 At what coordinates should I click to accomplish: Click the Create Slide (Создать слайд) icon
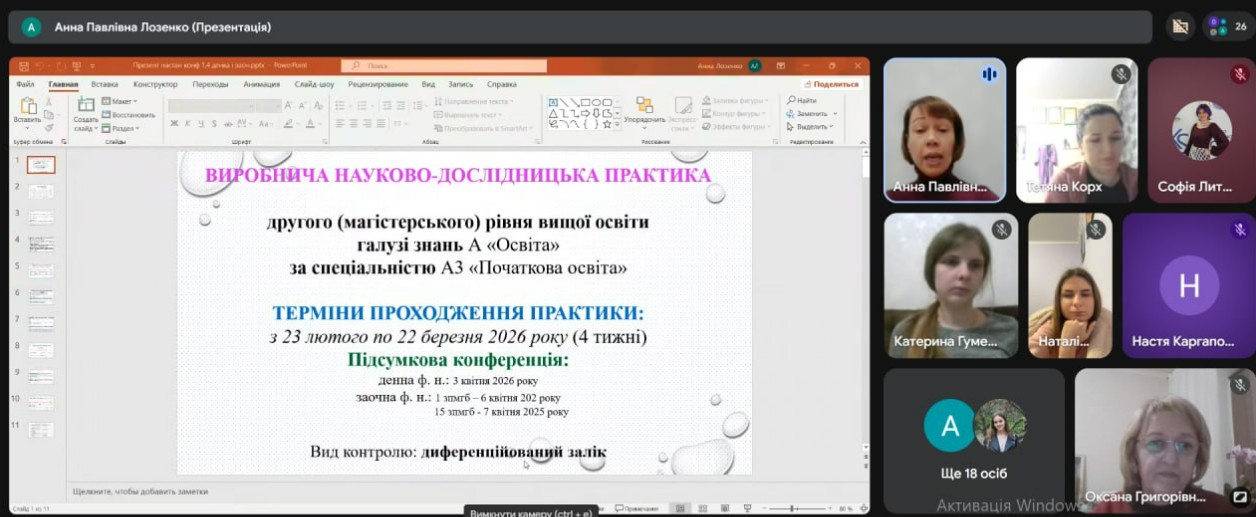pyautogui.click(x=86, y=104)
